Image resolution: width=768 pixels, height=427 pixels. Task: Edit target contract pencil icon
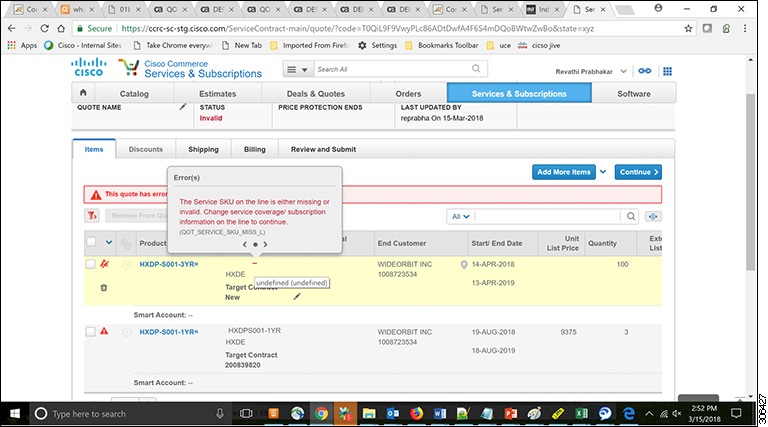click(297, 296)
